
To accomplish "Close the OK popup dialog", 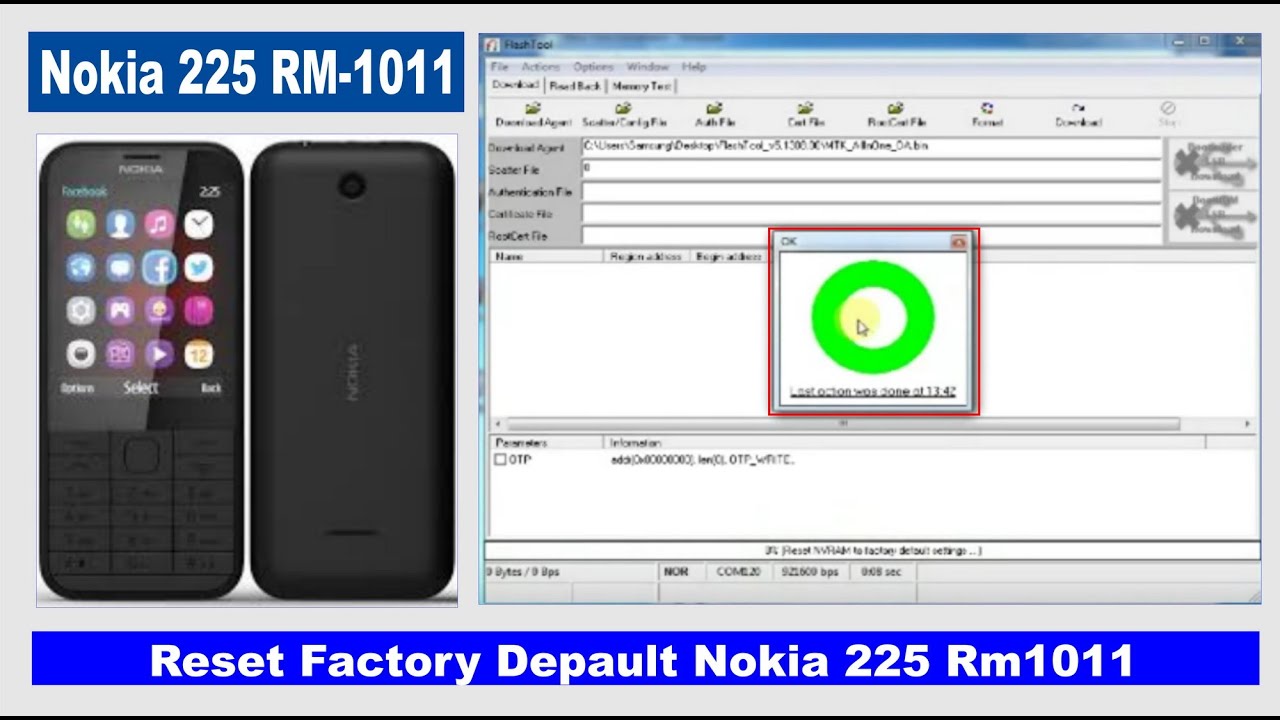I will pyautogui.click(x=958, y=242).
